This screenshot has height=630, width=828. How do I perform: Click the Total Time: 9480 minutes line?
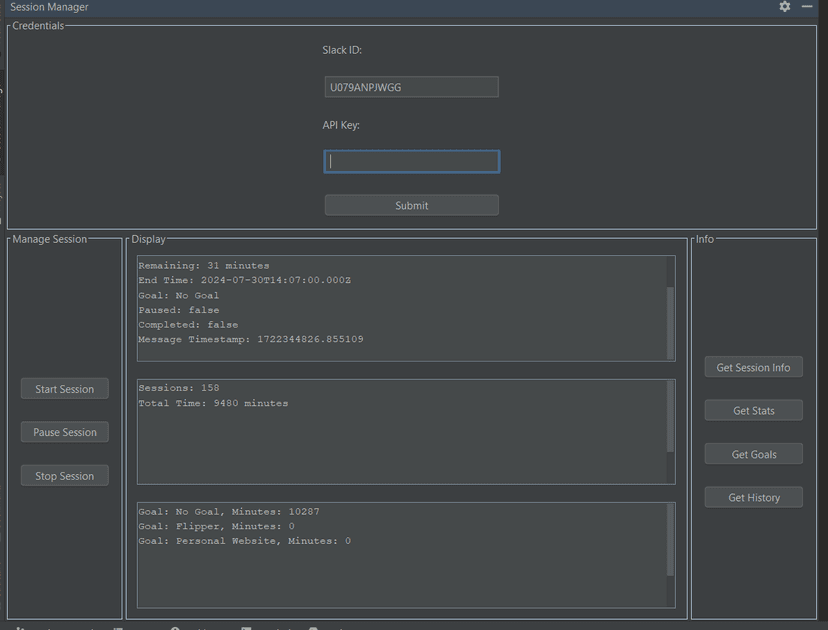tap(213, 403)
